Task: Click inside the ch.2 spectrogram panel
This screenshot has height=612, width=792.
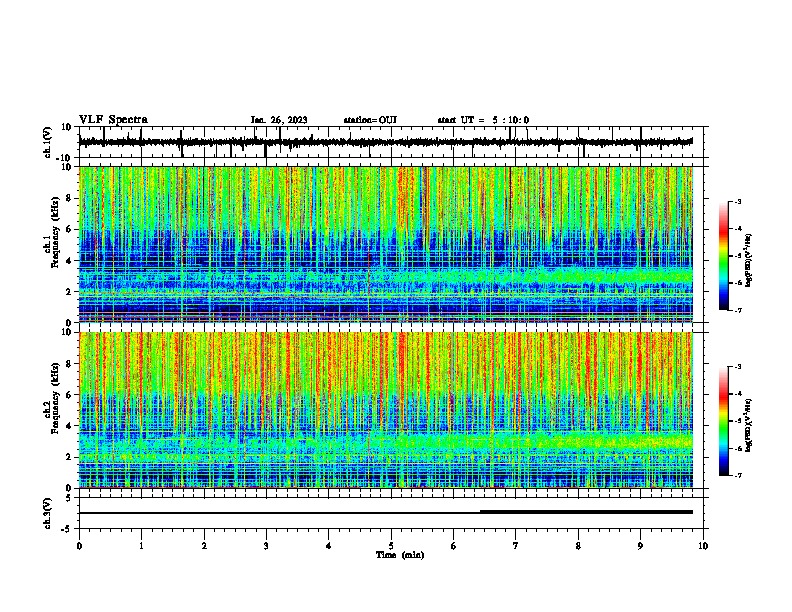Action: pos(385,410)
